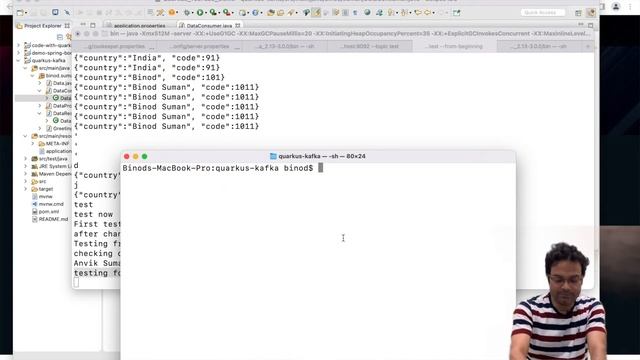Click the Open Task folder toolbar icon
The height and width of the screenshot is (360, 640).
coord(280,13)
